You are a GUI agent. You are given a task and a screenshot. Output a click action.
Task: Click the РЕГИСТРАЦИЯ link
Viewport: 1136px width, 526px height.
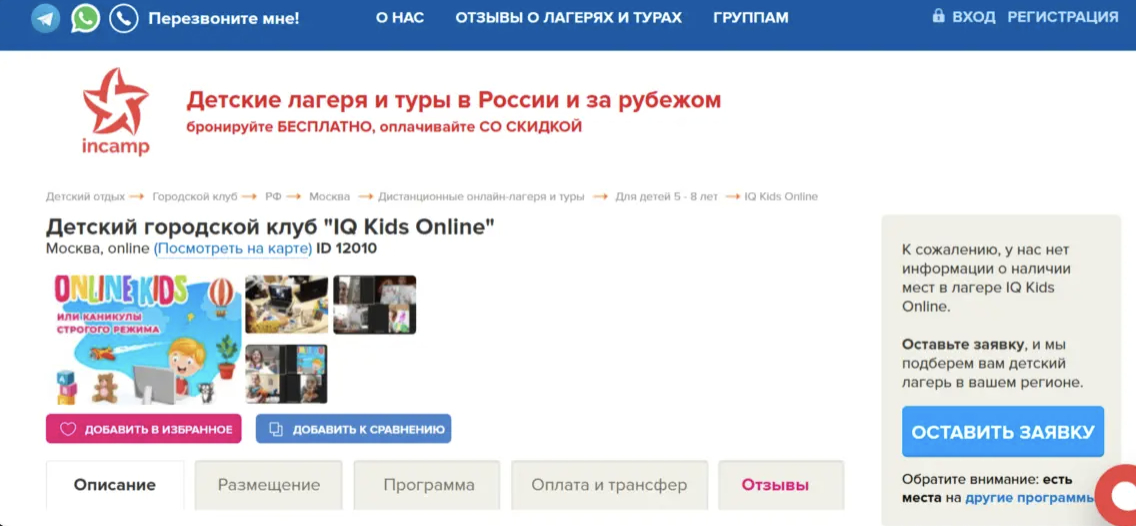(1063, 17)
